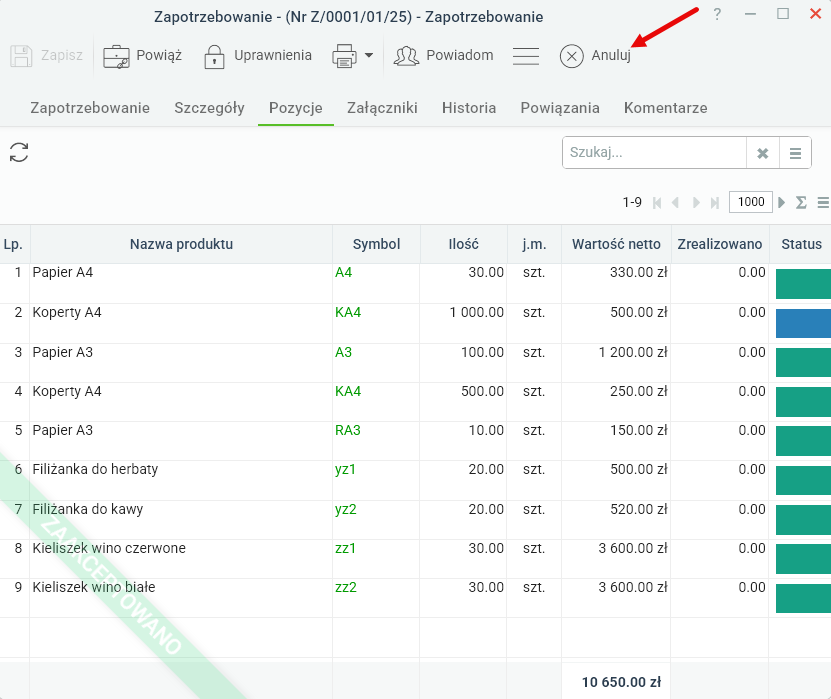Open the Komentarze tab
The image size is (831, 699).
[666, 108]
